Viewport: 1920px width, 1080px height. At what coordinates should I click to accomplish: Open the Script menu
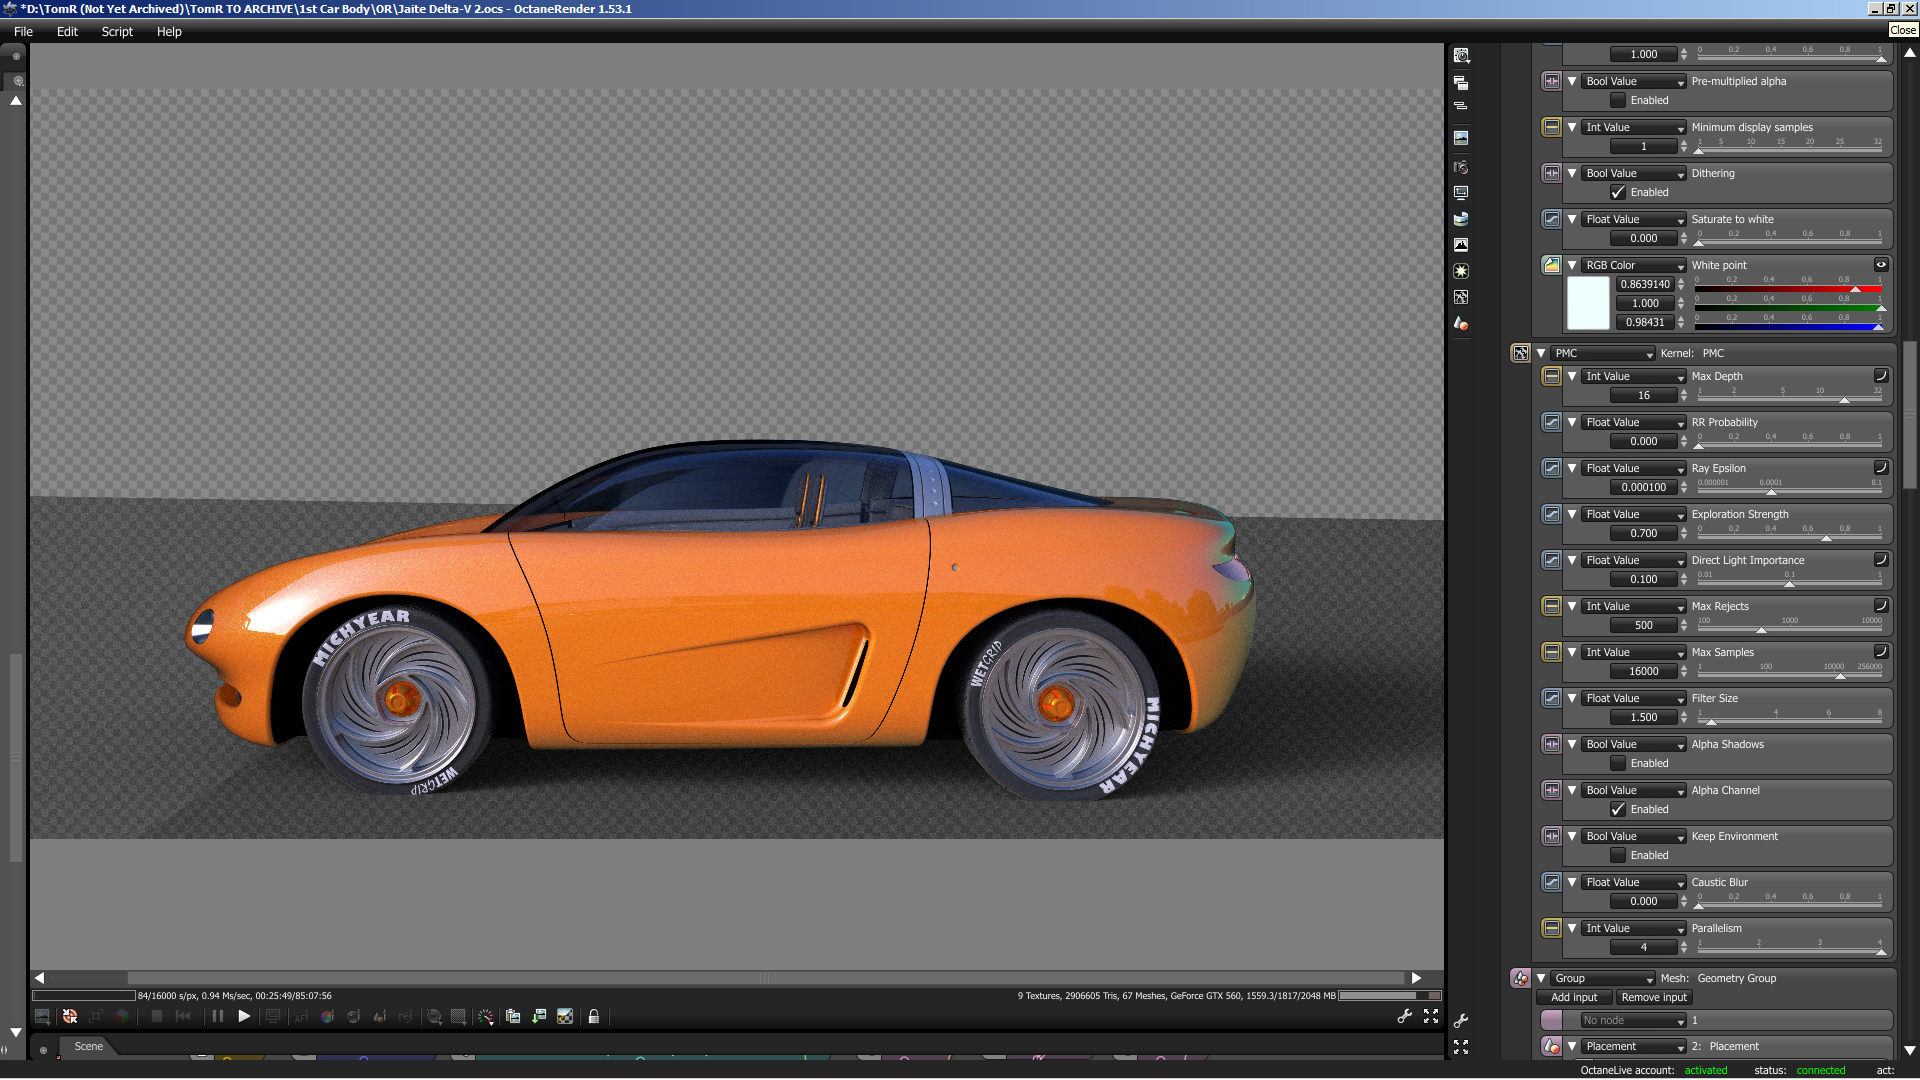coord(117,31)
